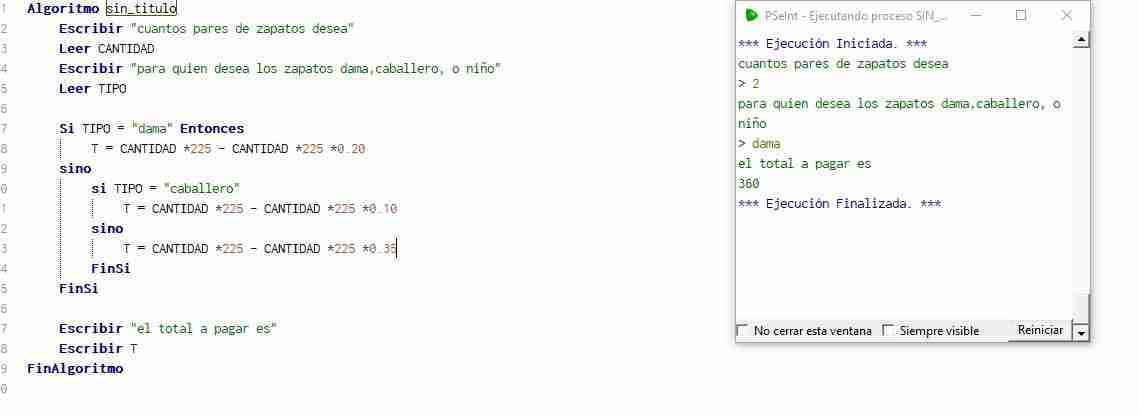Screen dimensions: 1139x415
Task: Click the first 'sino' keyword below the dama formula
Action: point(75,169)
